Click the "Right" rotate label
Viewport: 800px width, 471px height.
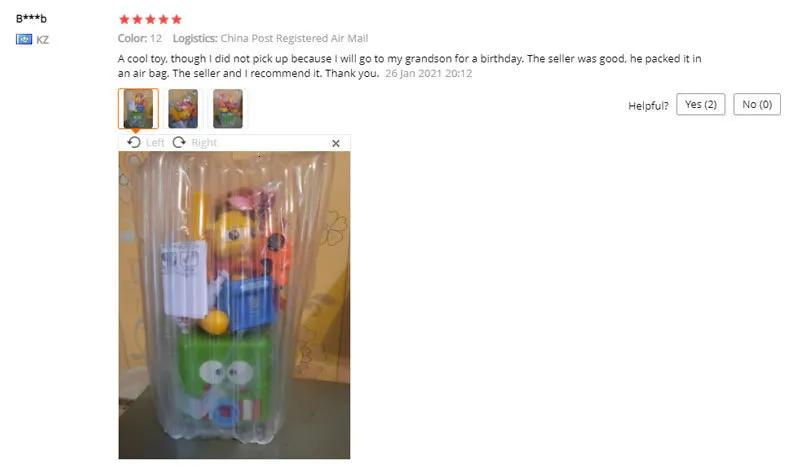pos(204,143)
